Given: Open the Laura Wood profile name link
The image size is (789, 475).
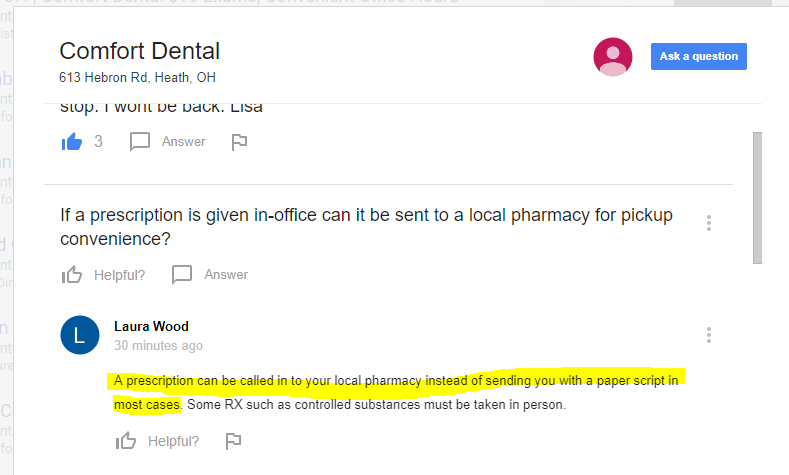Looking at the screenshot, I should (151, 327).
